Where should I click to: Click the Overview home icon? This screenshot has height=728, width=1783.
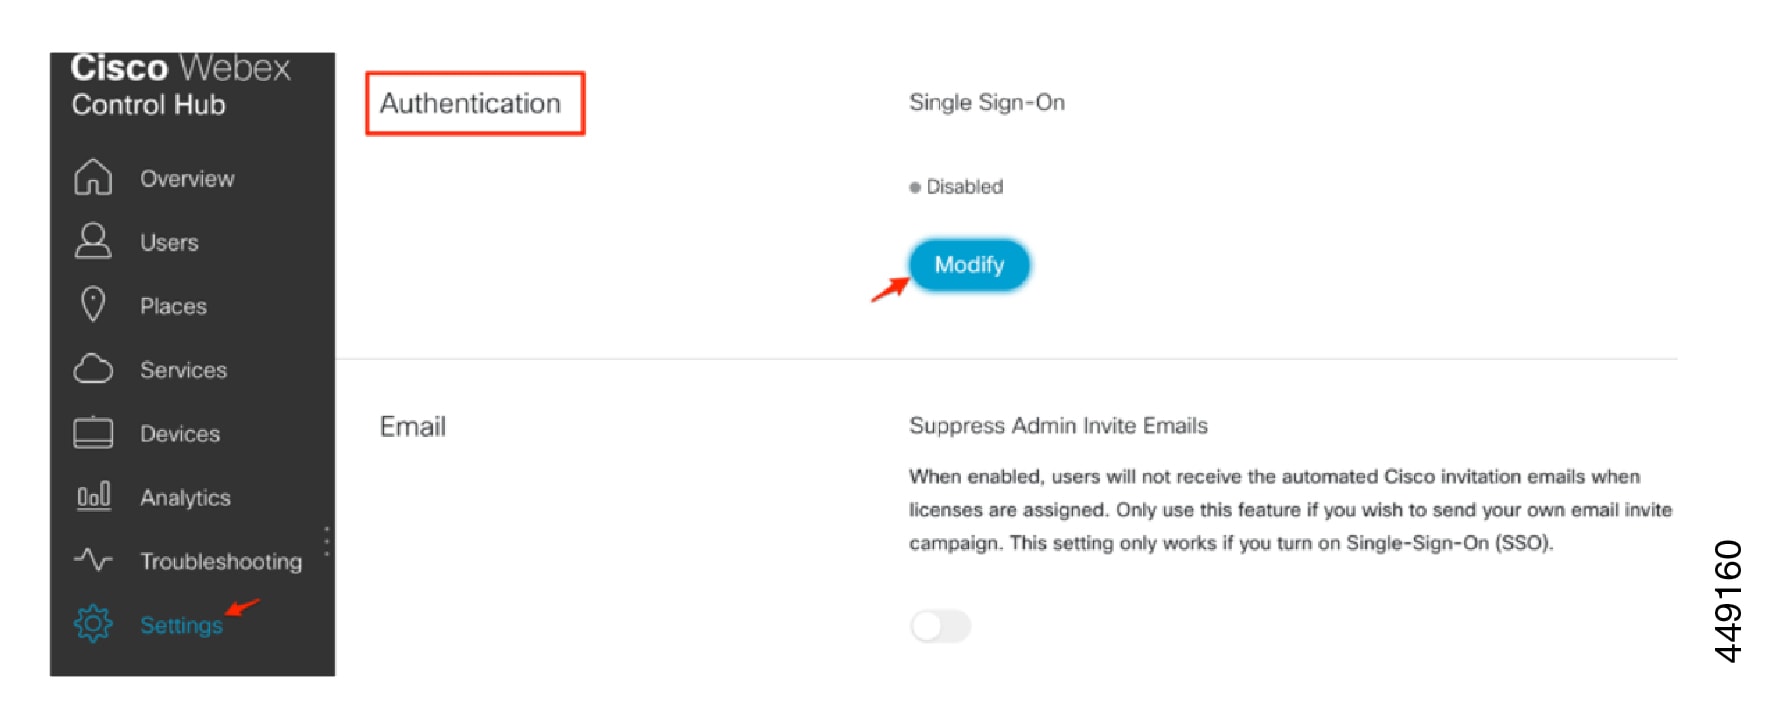point(93,178)
